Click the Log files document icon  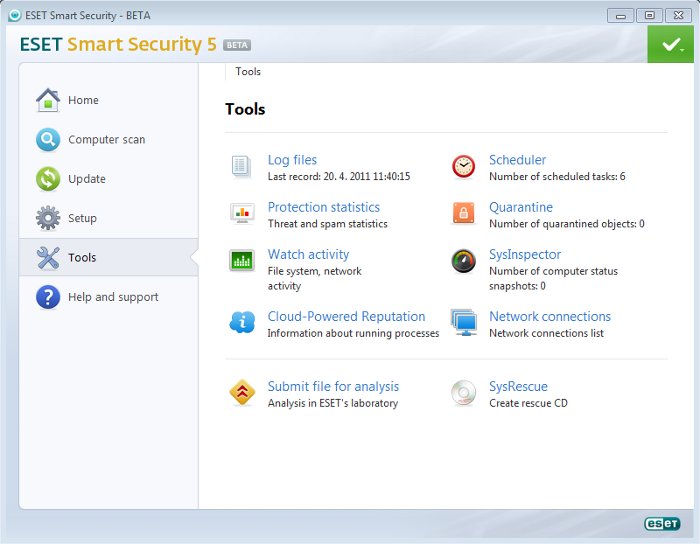(241, 166)
